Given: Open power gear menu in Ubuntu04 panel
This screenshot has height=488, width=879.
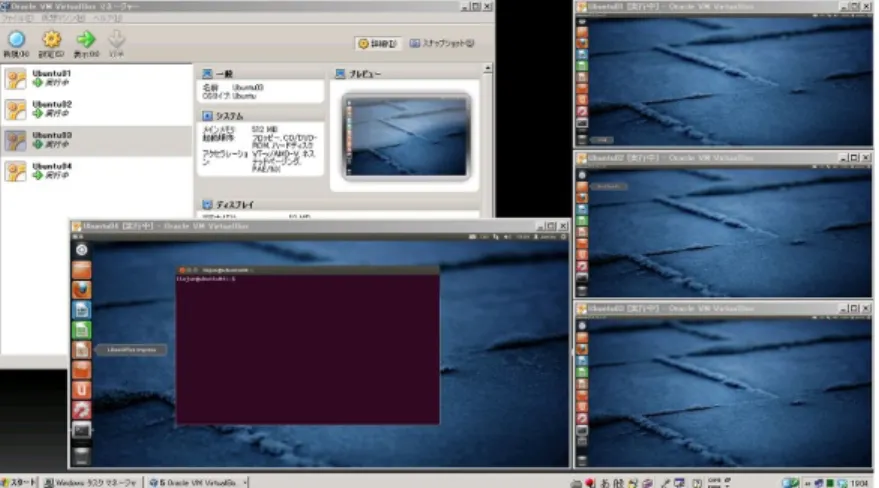Looking at the screenshot, I should [564, 237].
